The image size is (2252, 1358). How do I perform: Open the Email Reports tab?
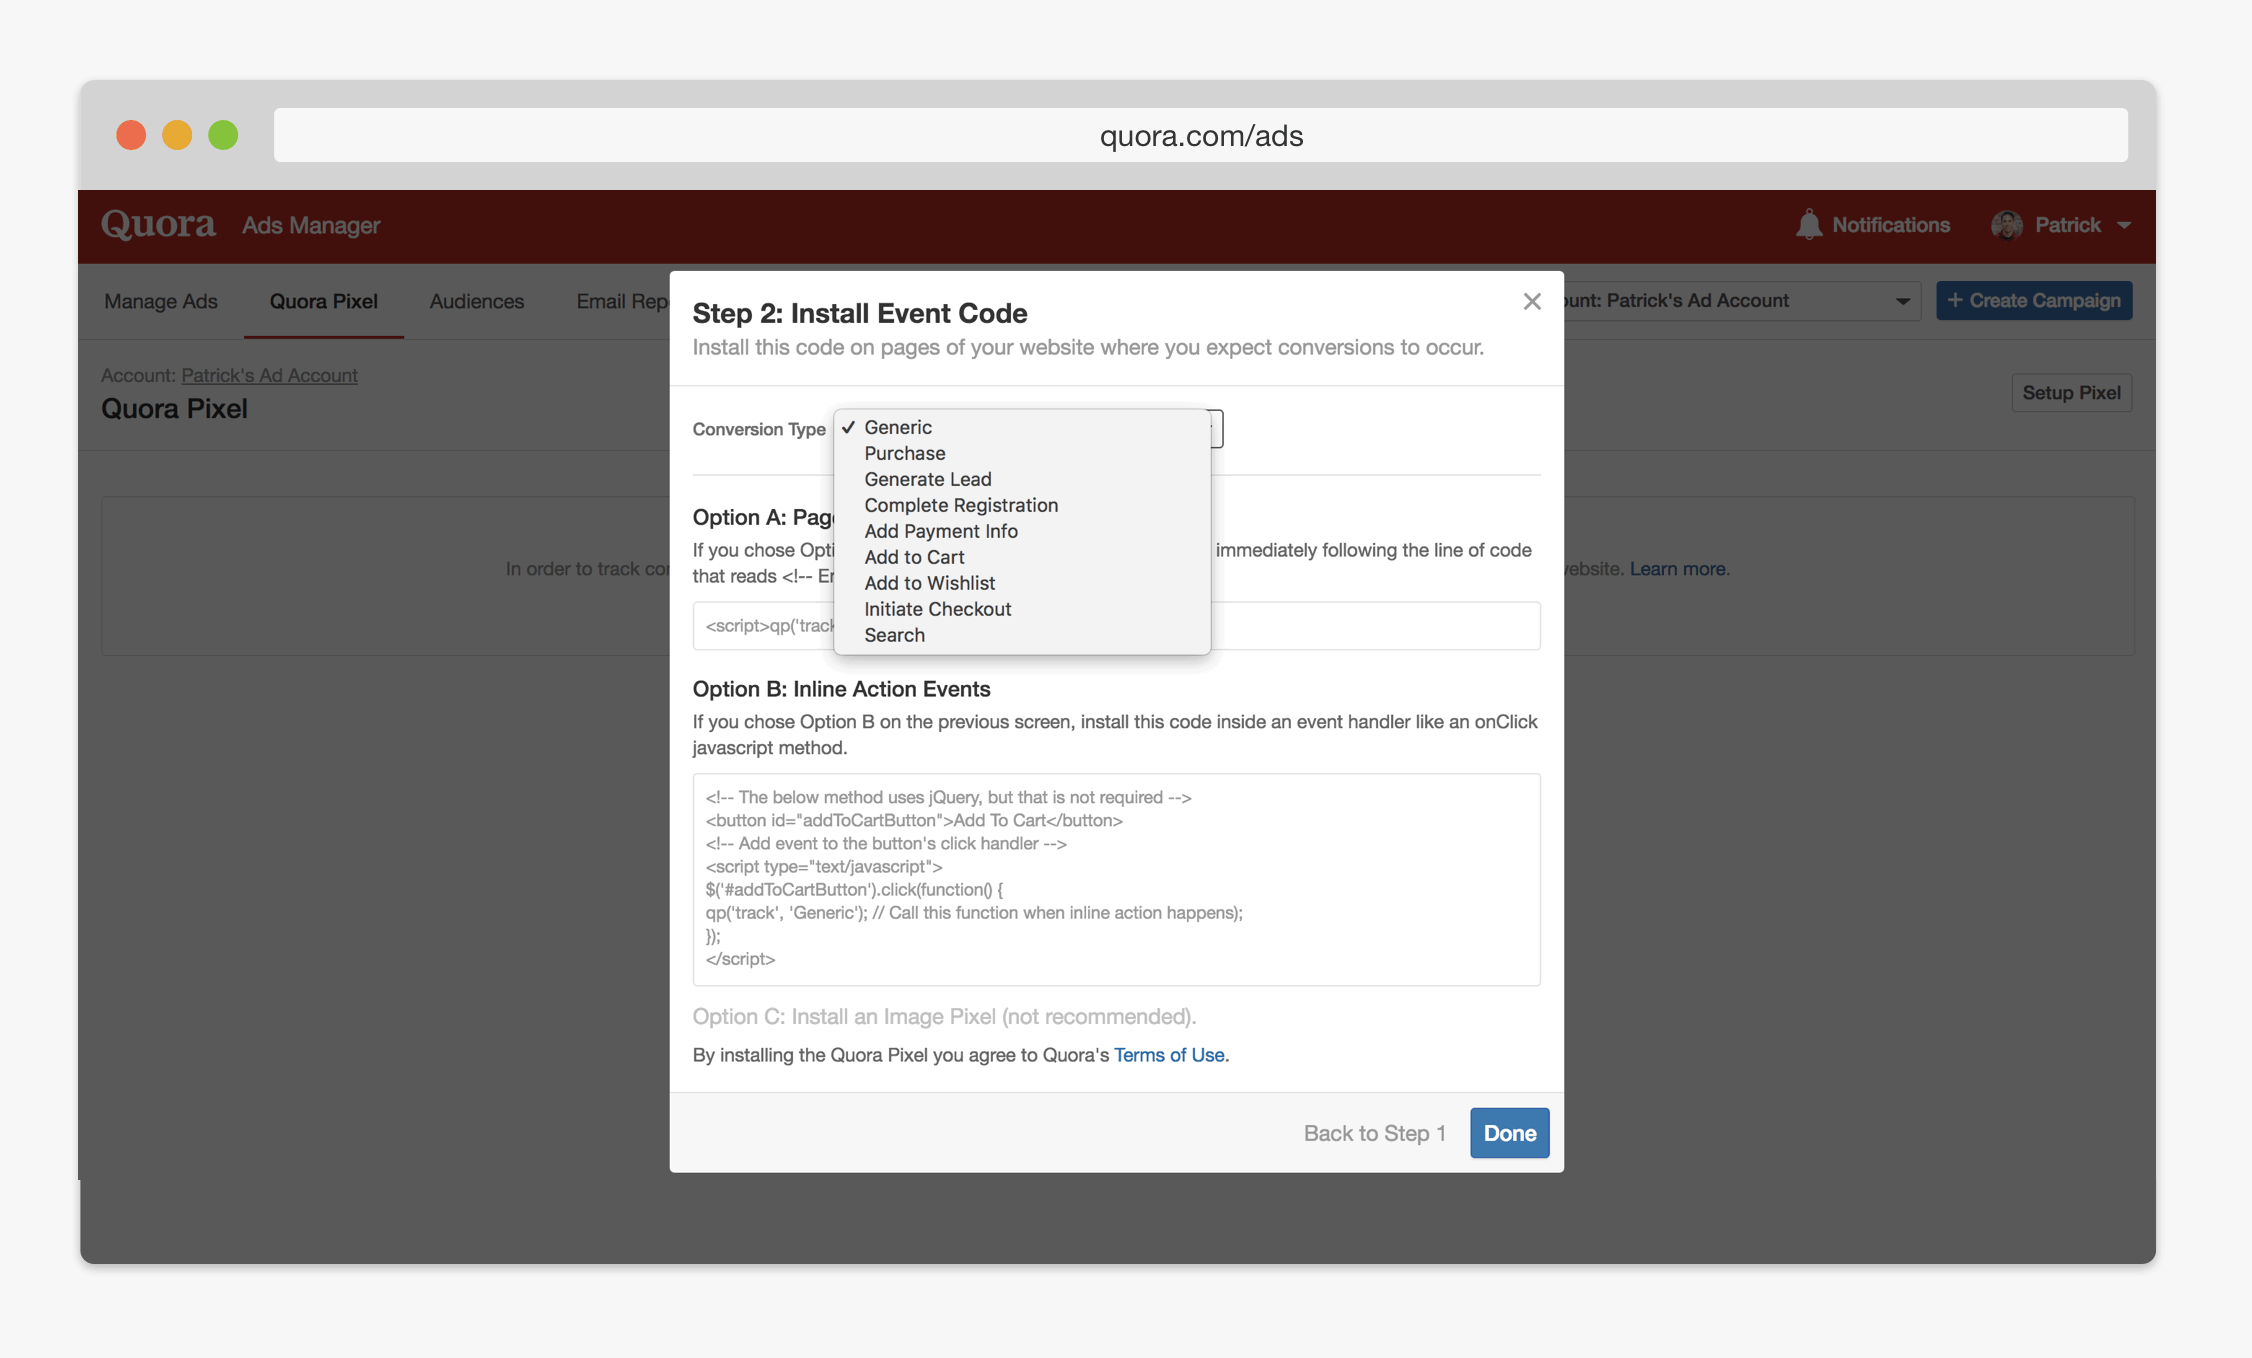coord(622,301)
